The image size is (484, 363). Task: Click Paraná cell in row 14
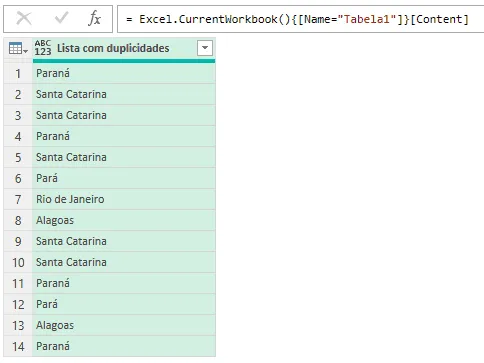(x=124, y=346)
